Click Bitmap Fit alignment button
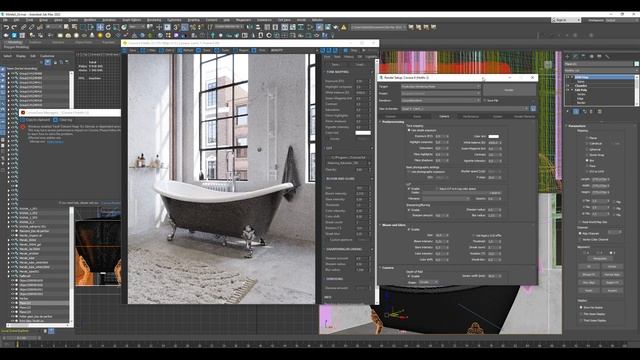640x360 pixels. click(589, 274)
